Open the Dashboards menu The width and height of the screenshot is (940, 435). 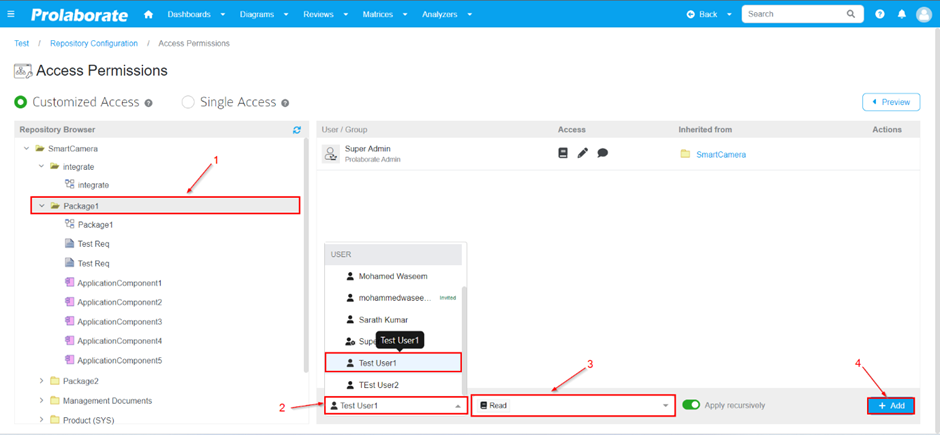pyautogui.click(x=196, y=14)
